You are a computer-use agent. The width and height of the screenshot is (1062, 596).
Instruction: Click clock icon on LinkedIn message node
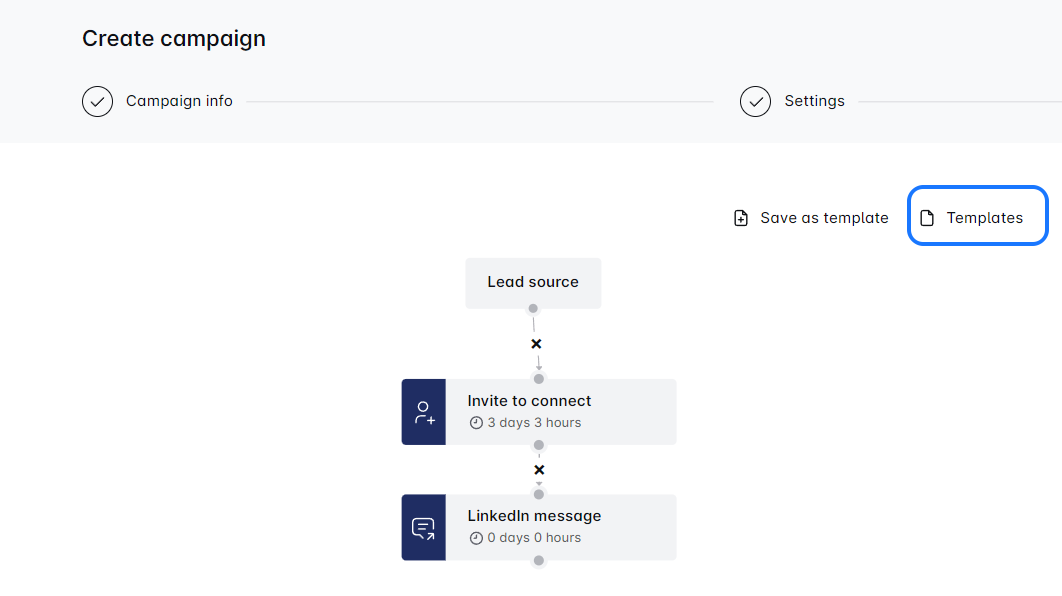coord(476,538)
